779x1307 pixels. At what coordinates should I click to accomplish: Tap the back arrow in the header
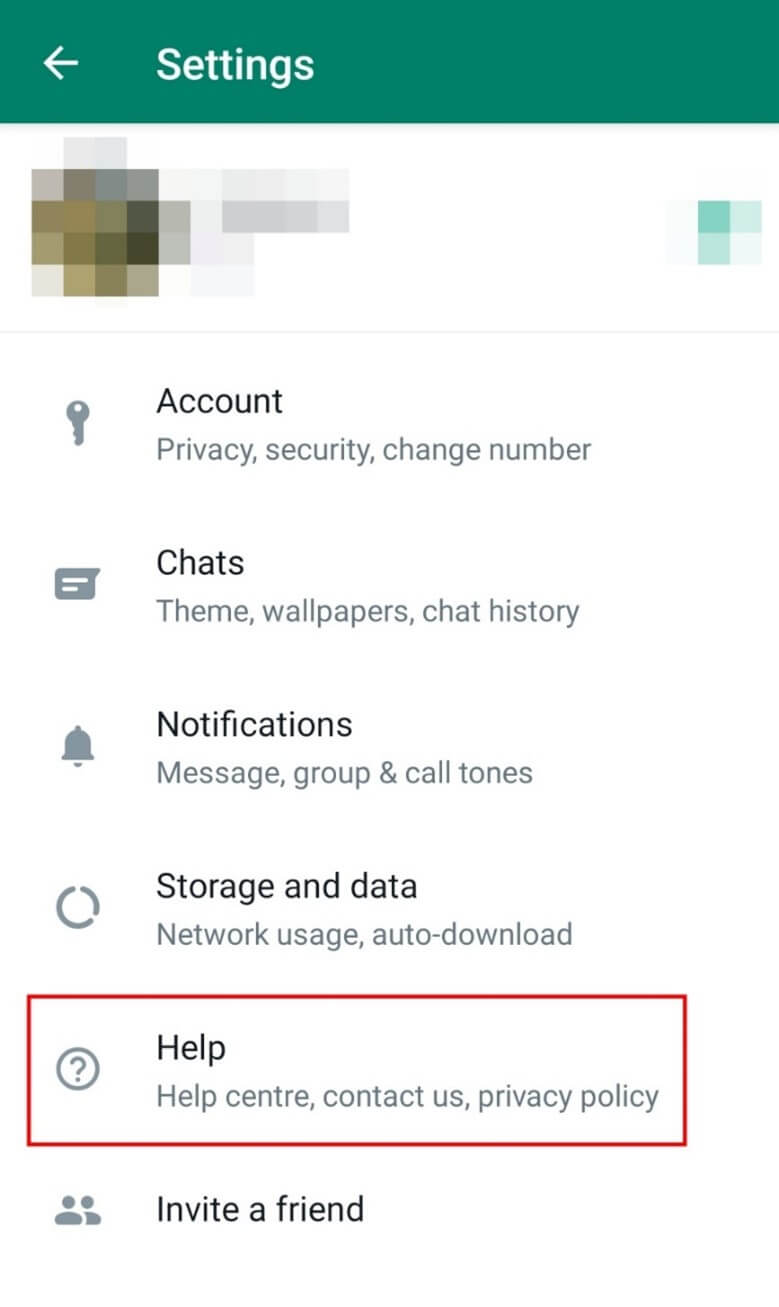pyautogui.click(x=60, y=63)
